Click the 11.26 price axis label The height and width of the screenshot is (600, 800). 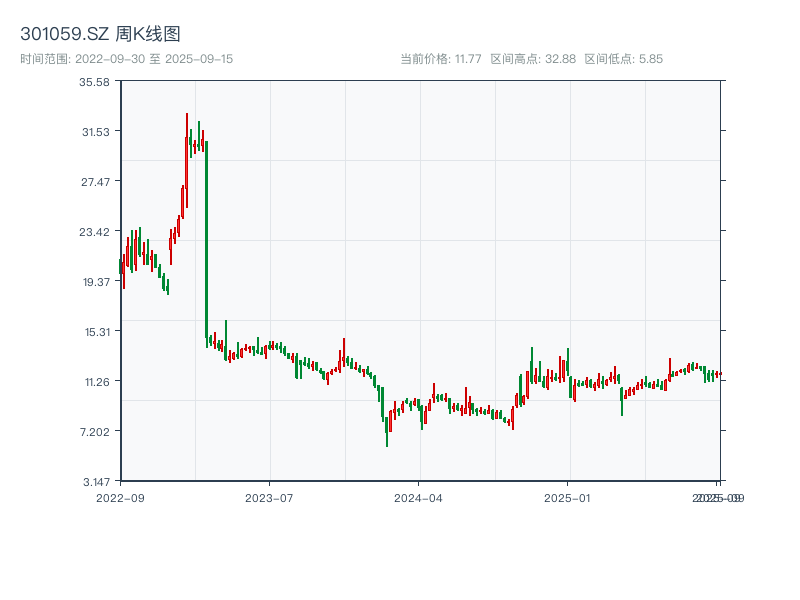pyautogui.click(x=95, y=382)
